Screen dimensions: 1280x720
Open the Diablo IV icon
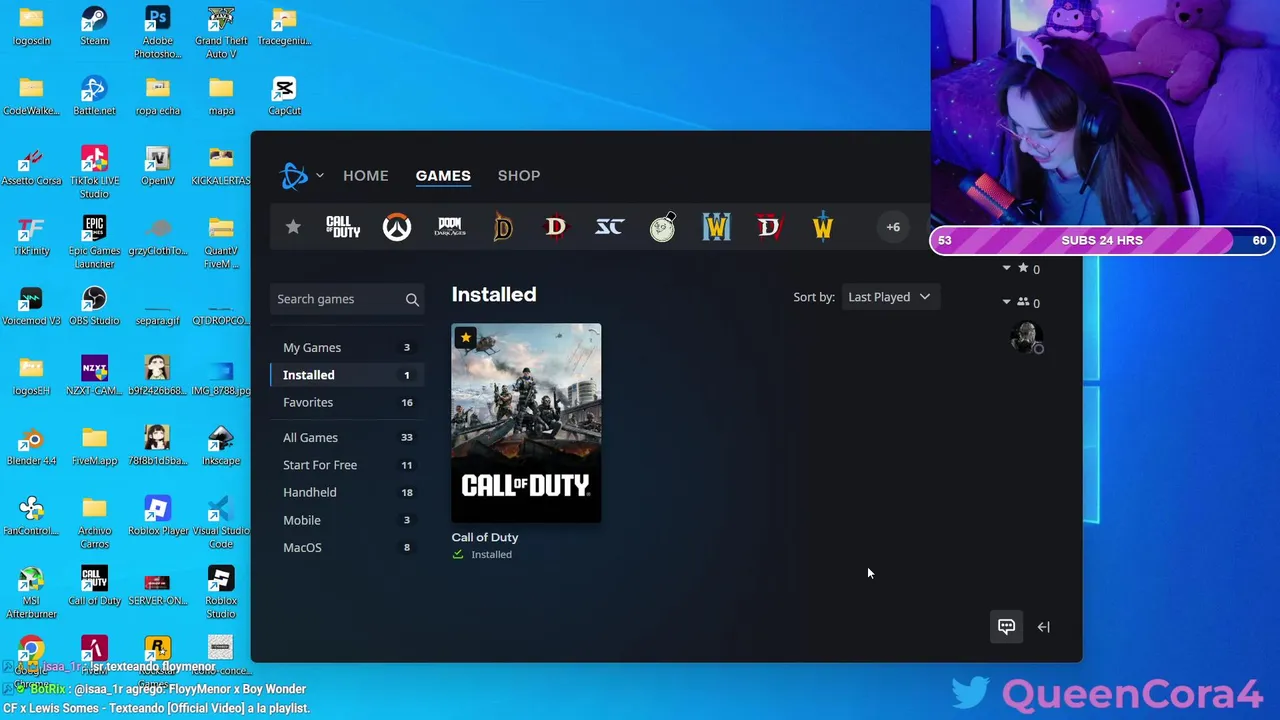click(x=769, y=227)
